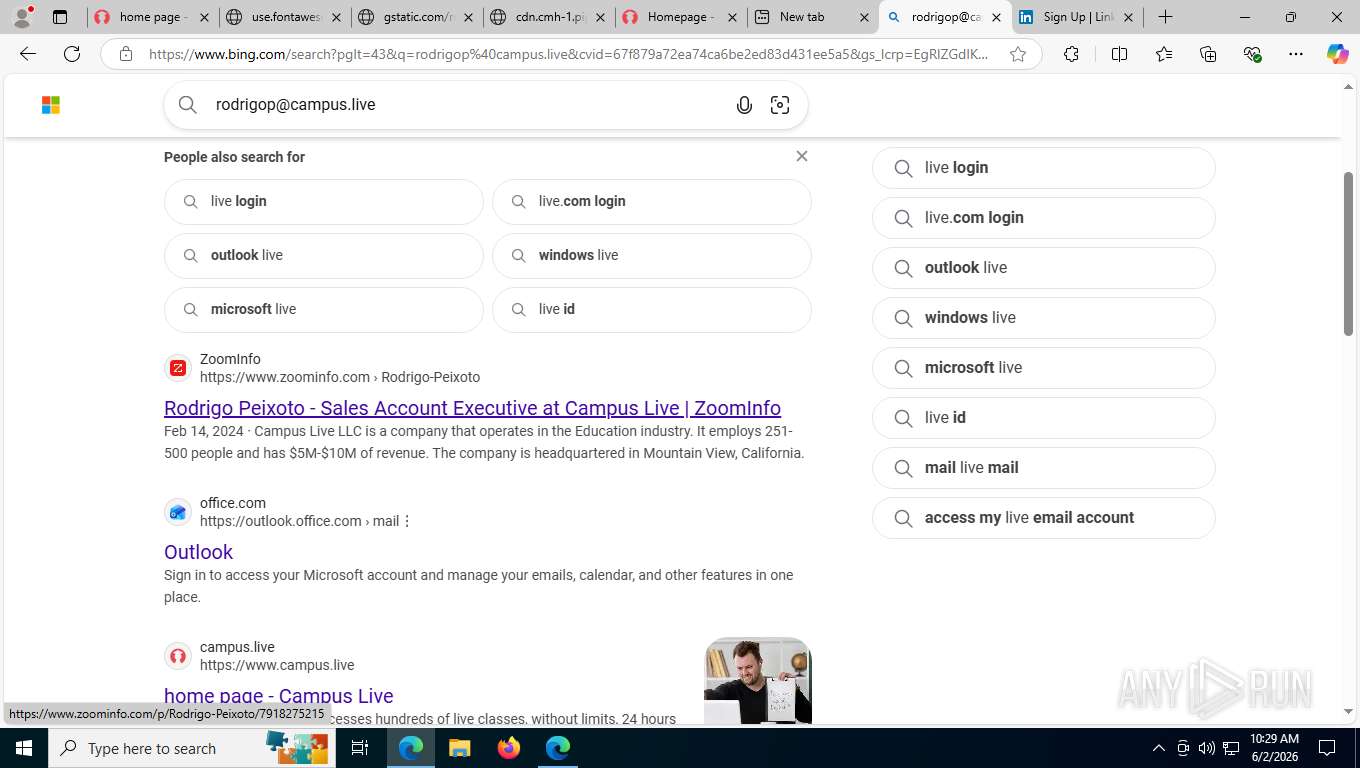Click the browser address bar URL
1360x768 pixels.
click(568, 54)
